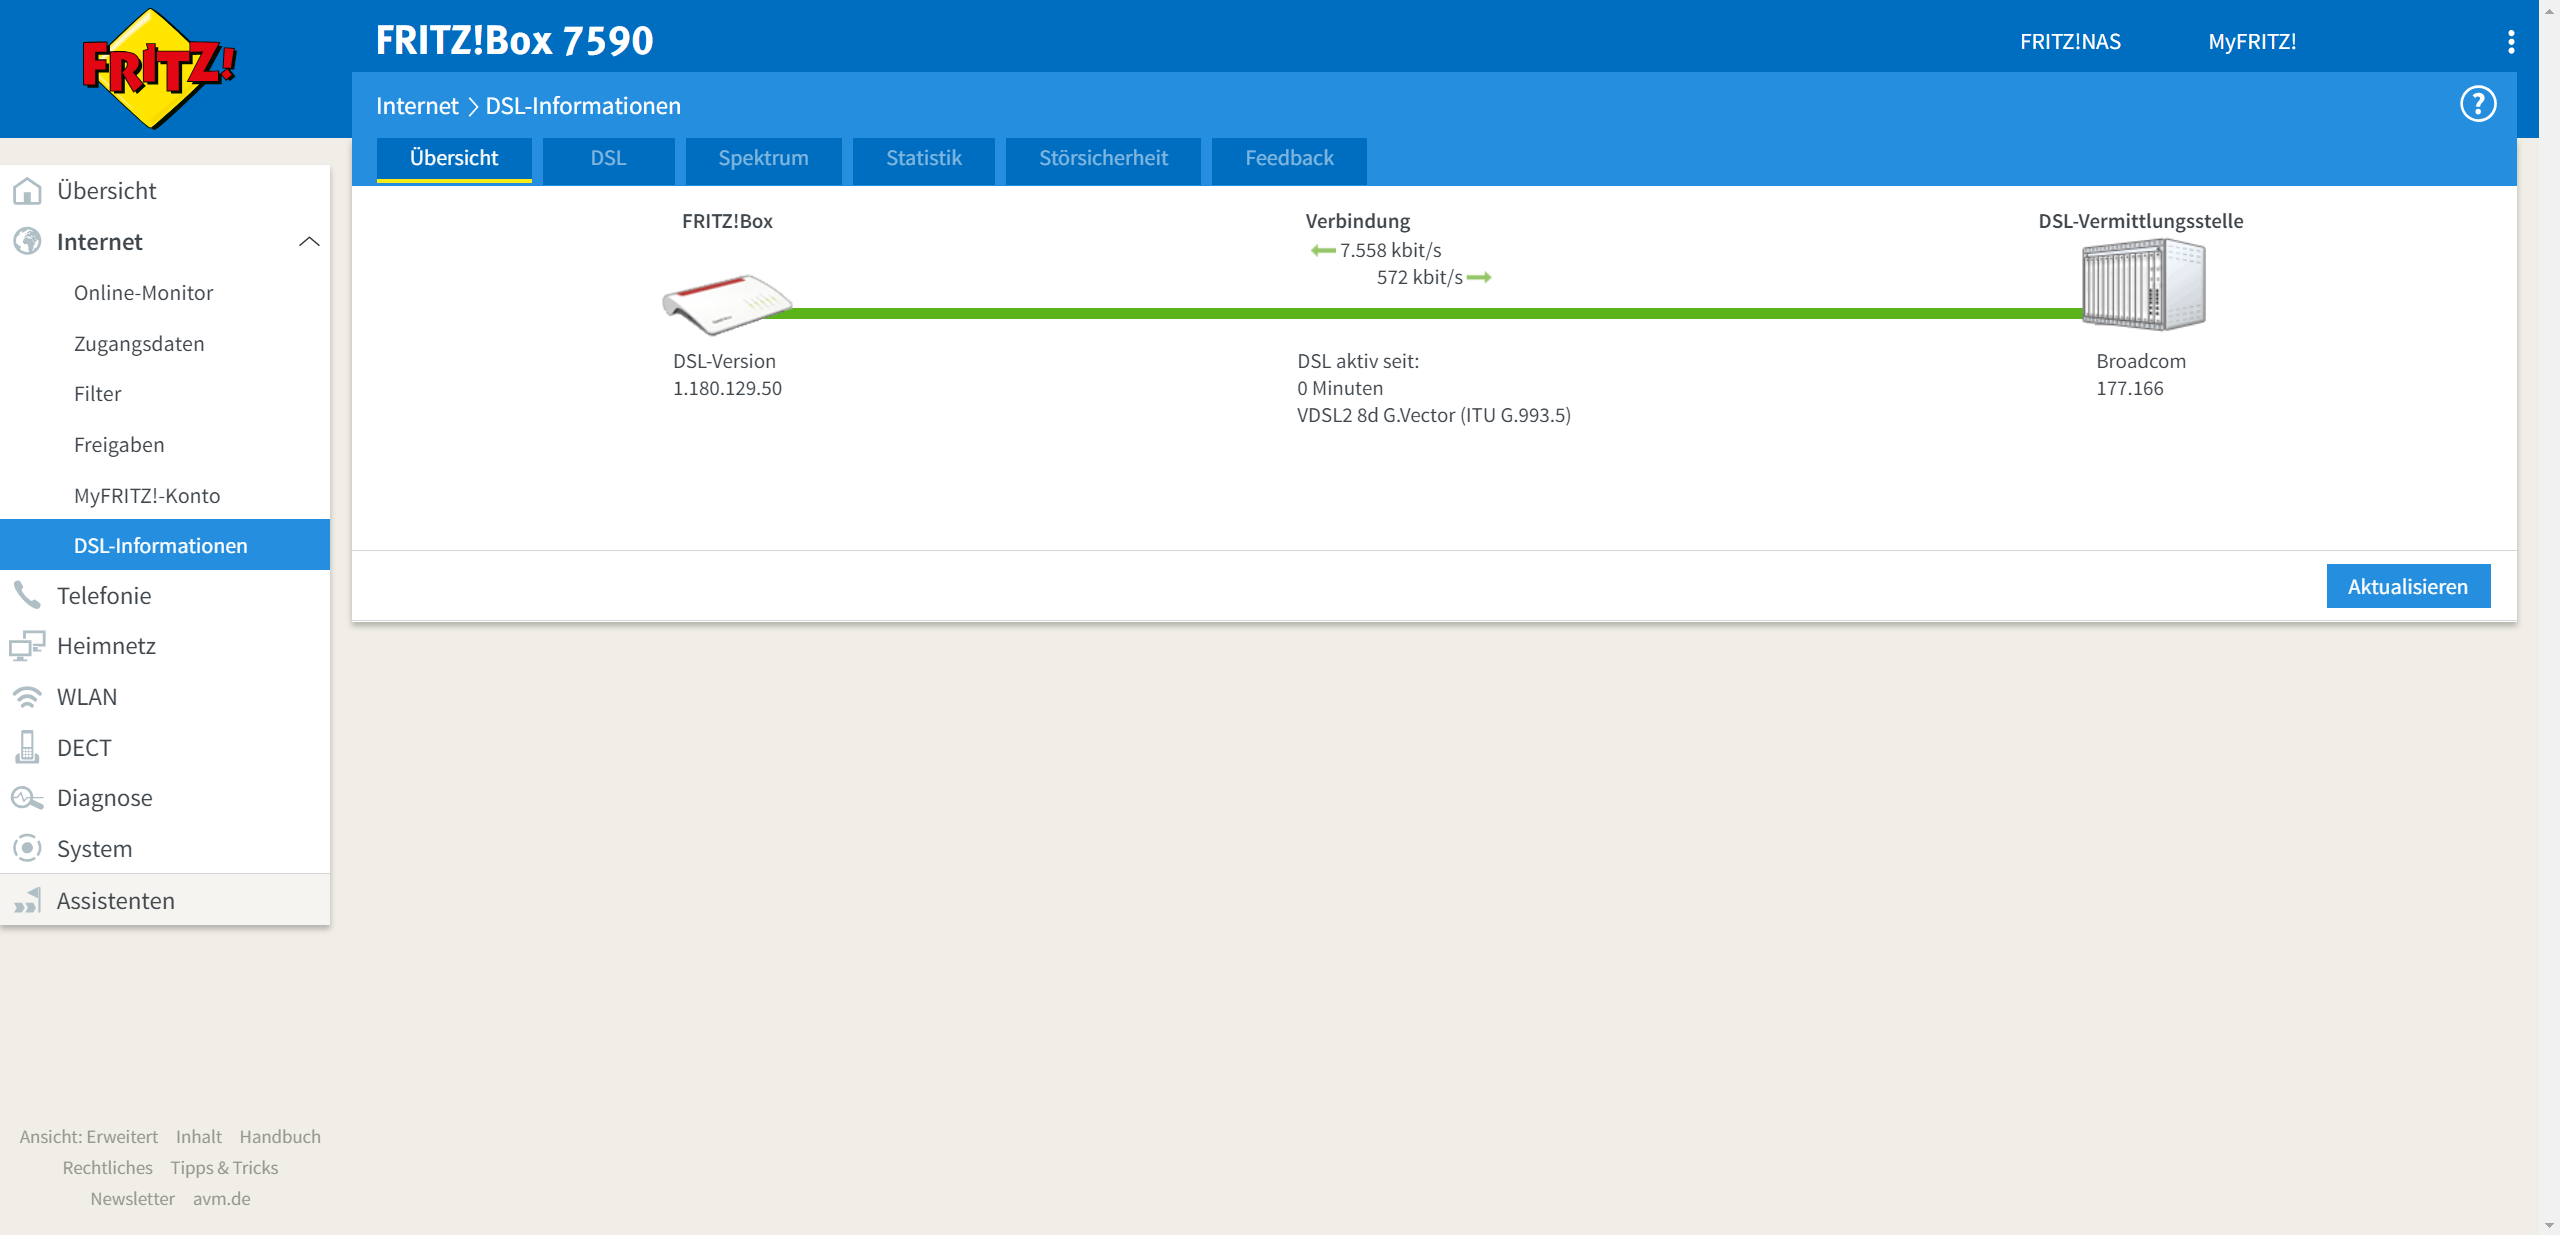Click the DECT handset icon

(28, 747)
